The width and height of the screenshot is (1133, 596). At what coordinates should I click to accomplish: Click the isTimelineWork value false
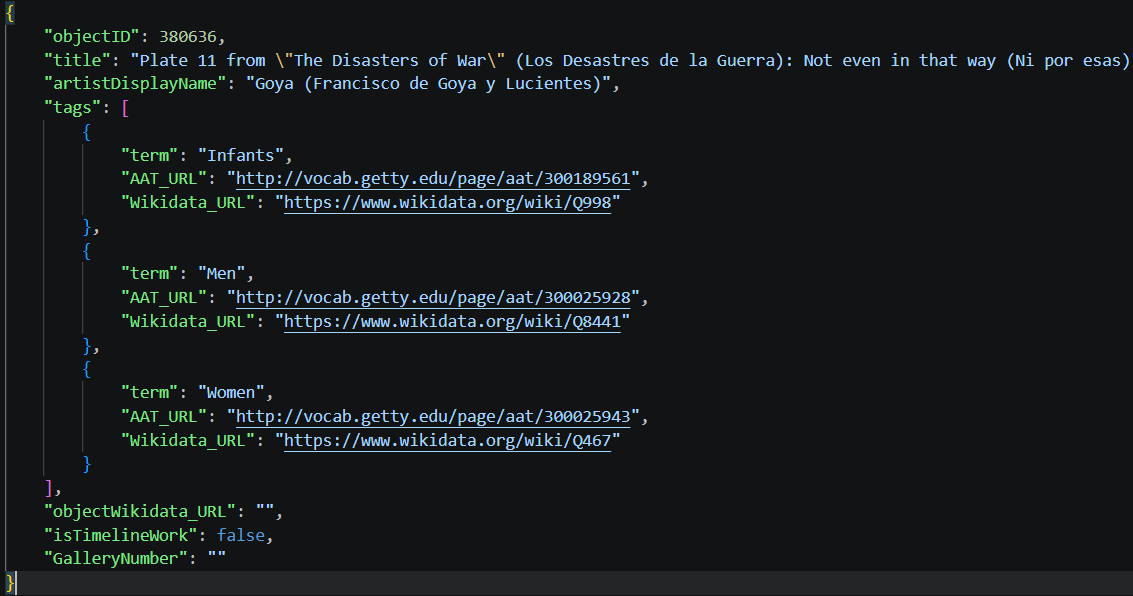coord(240,534)
